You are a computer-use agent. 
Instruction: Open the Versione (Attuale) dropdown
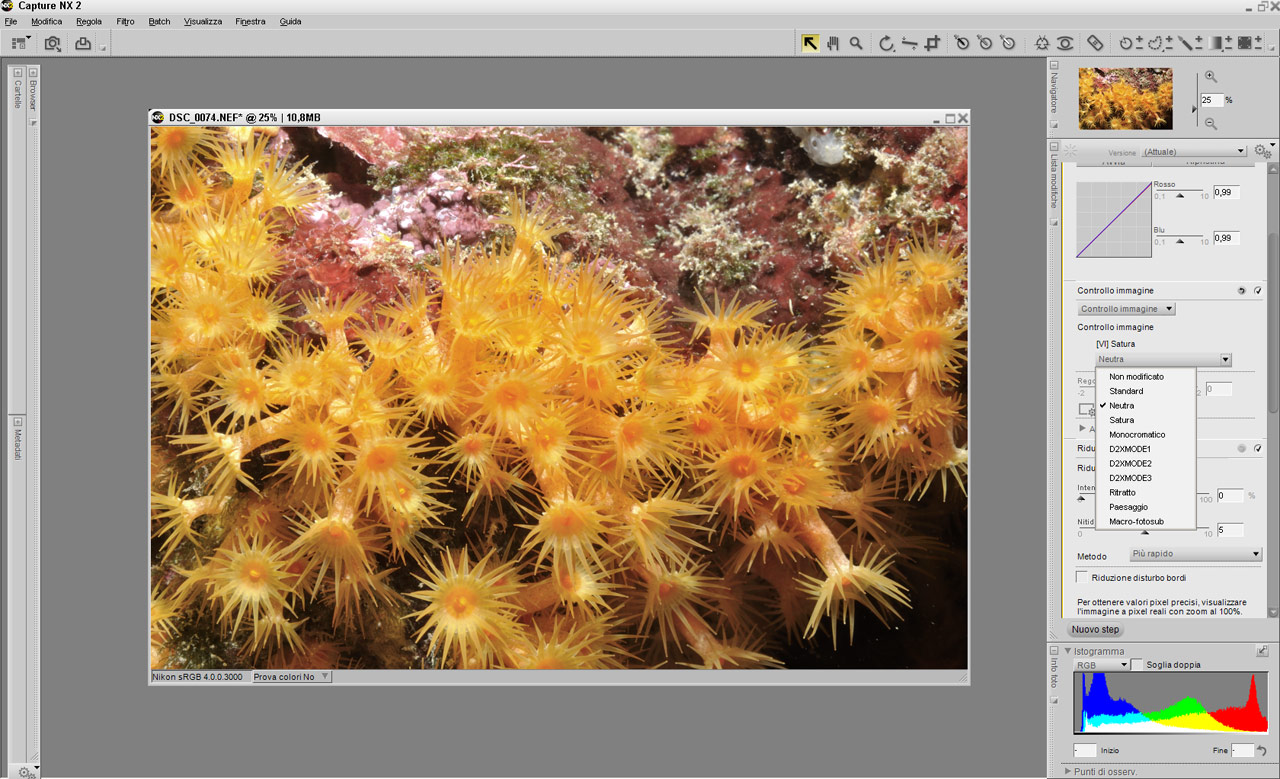coord(1194,151)
